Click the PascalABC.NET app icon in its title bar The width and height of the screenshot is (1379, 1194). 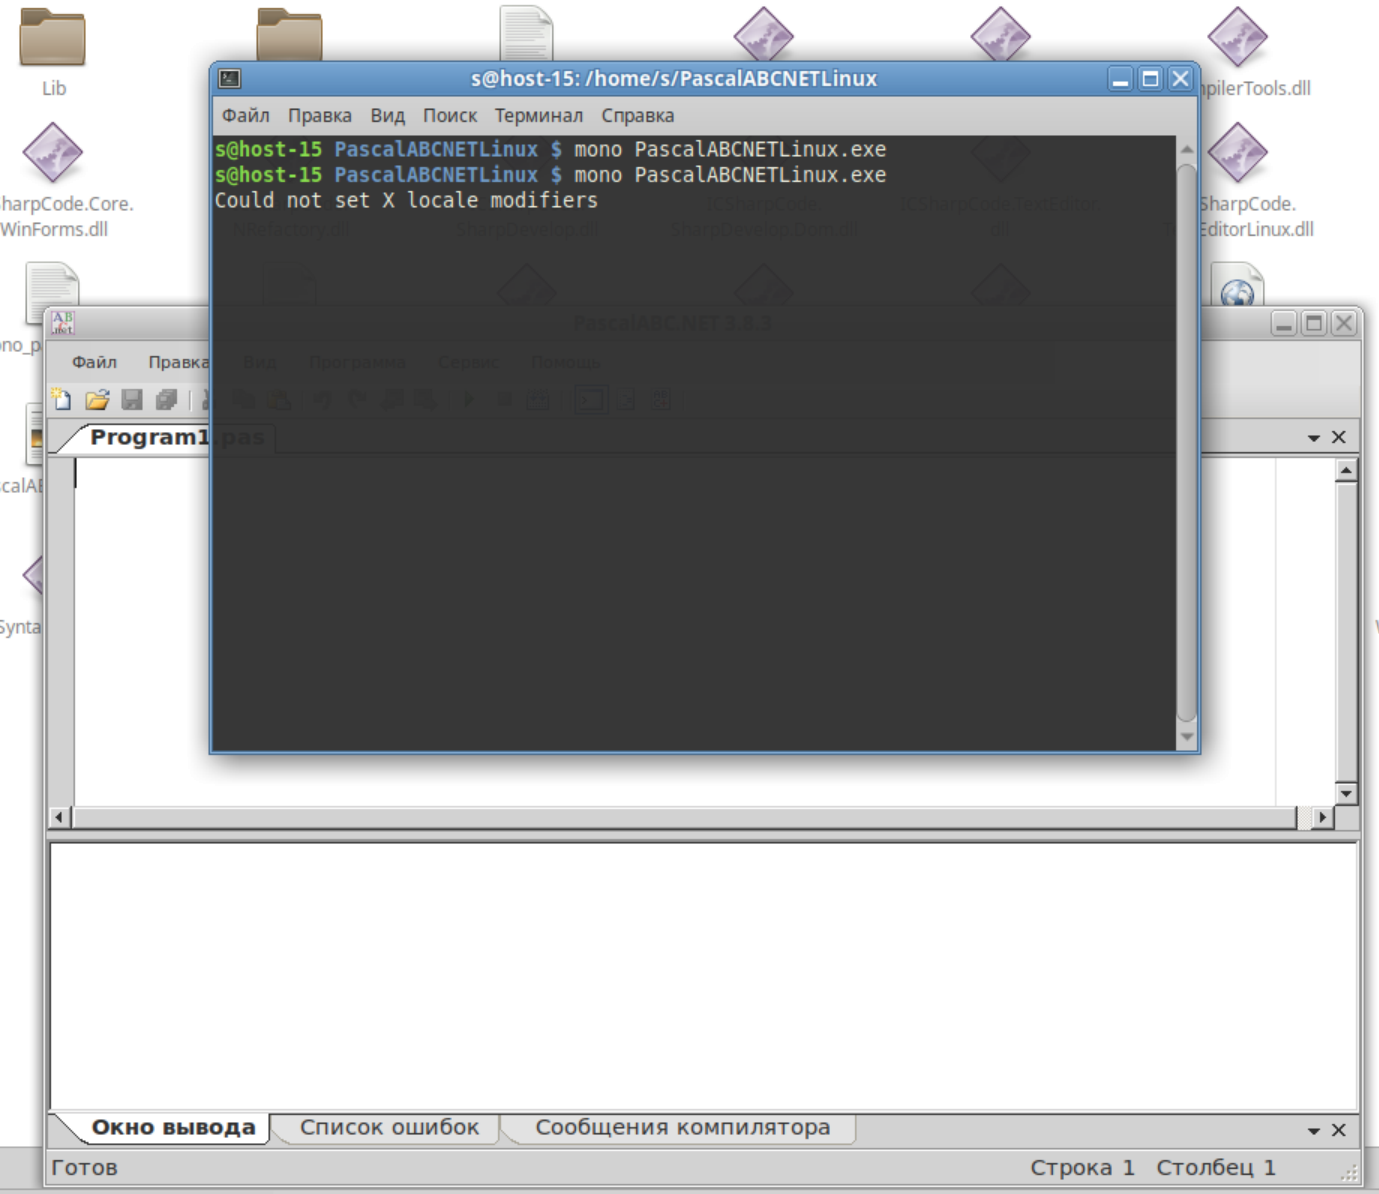click(62, 322)
